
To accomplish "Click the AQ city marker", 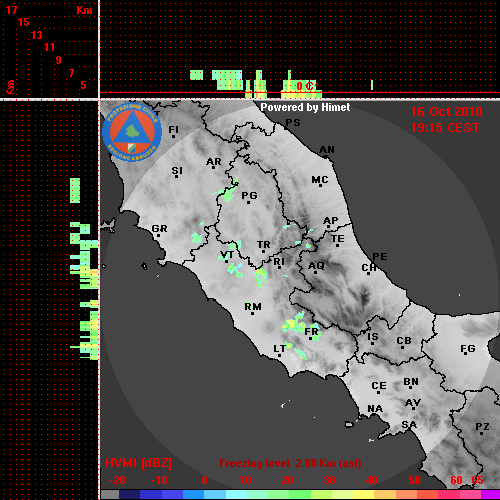I will 316,267.
